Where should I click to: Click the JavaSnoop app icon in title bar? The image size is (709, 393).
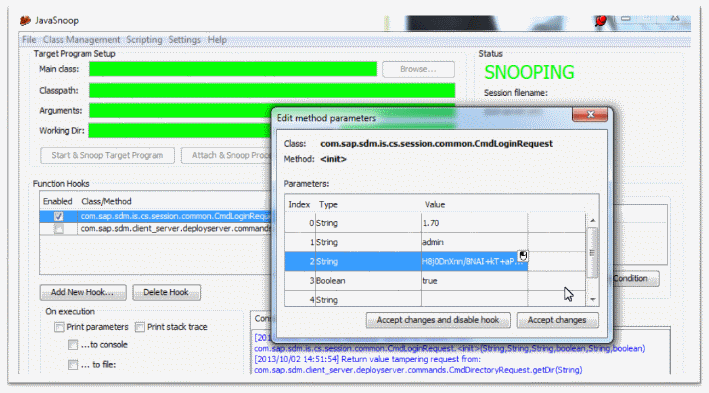(25, 20)
